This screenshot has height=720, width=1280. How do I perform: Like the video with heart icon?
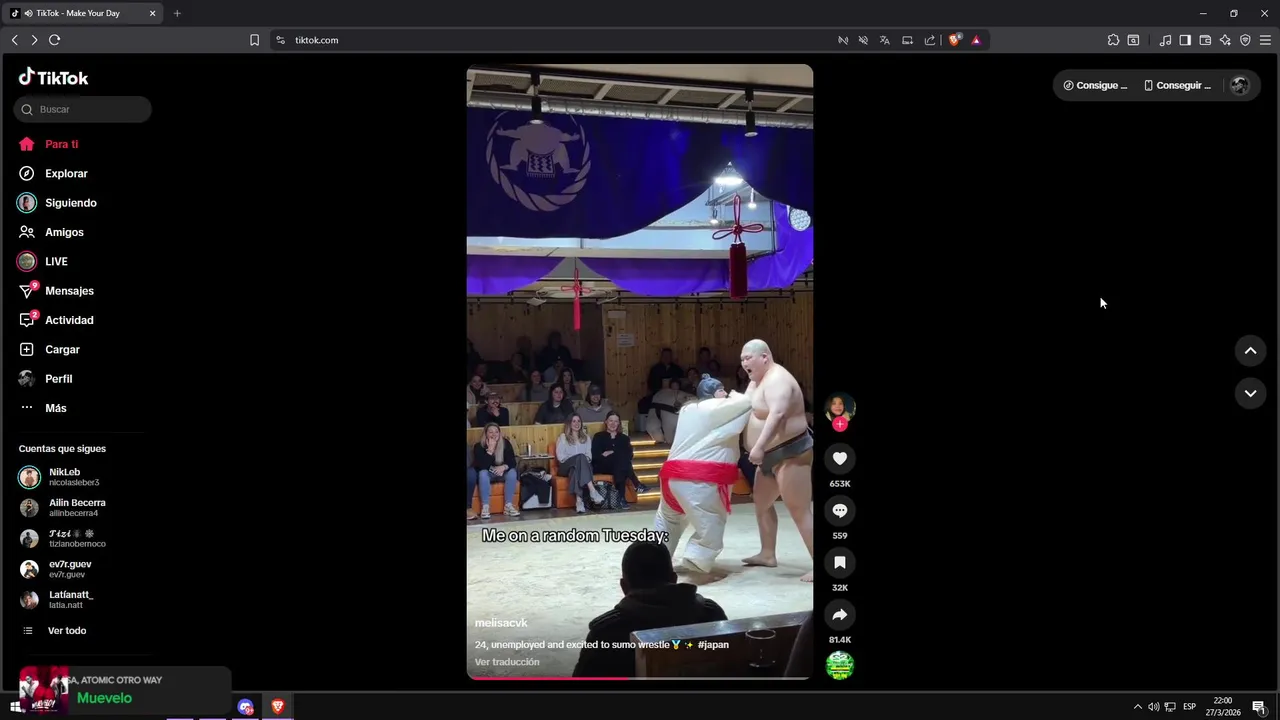point(840,459)
